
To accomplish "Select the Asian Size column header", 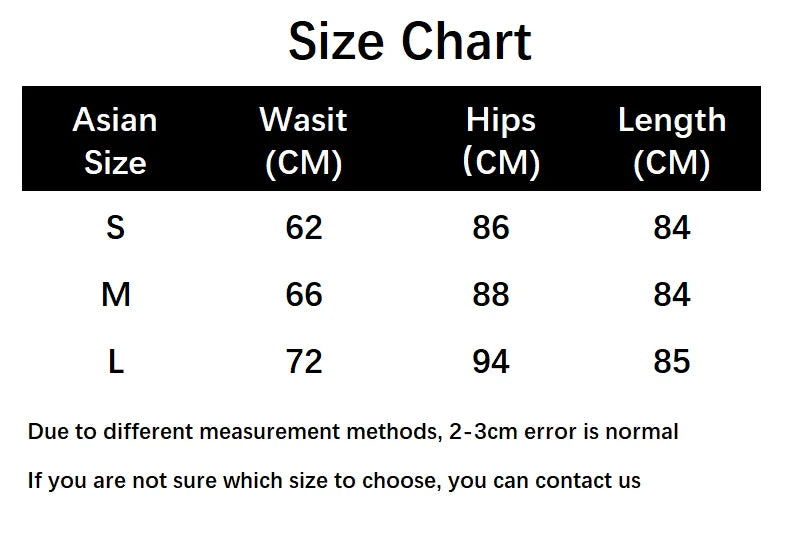I will click(115, 141).
